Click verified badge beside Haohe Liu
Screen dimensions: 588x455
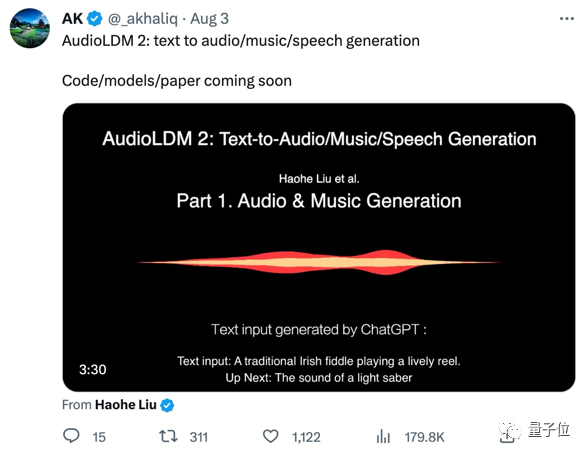167,405
